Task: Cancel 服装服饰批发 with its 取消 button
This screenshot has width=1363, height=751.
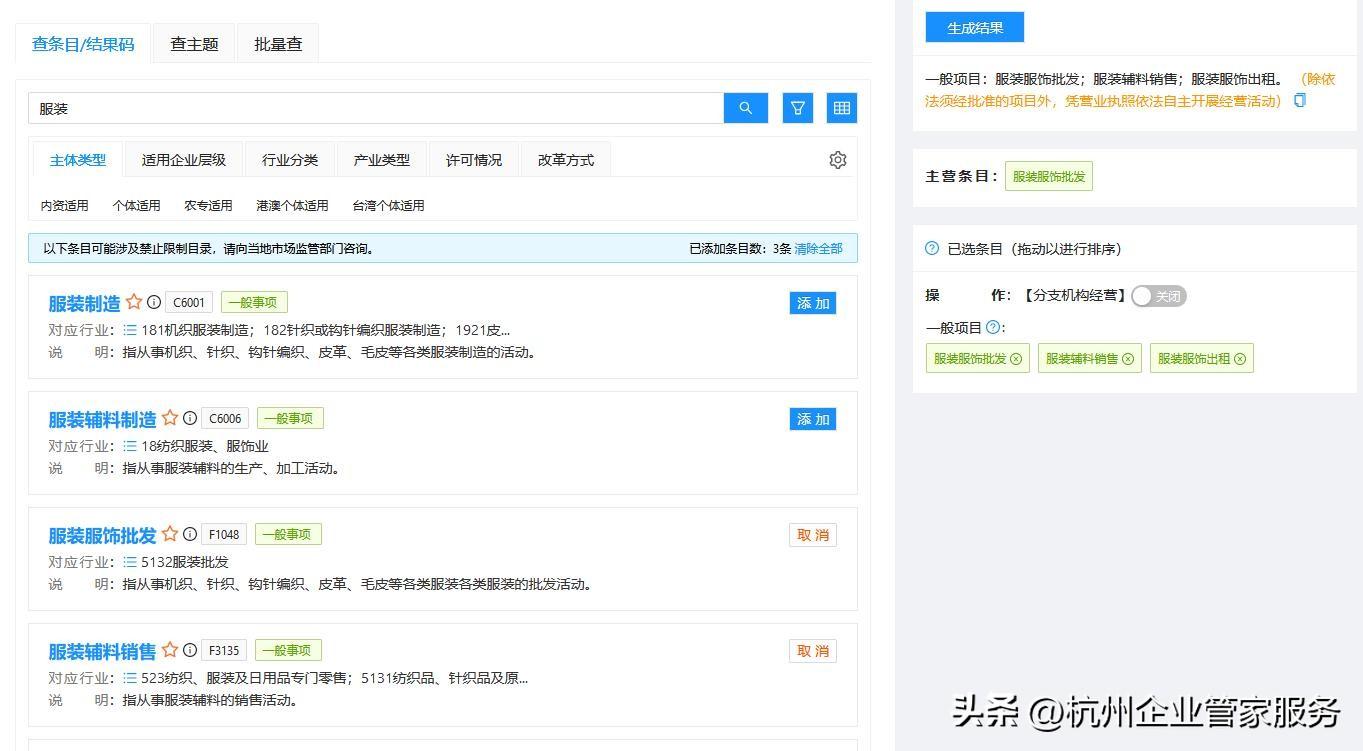Action: coord(813,535)
